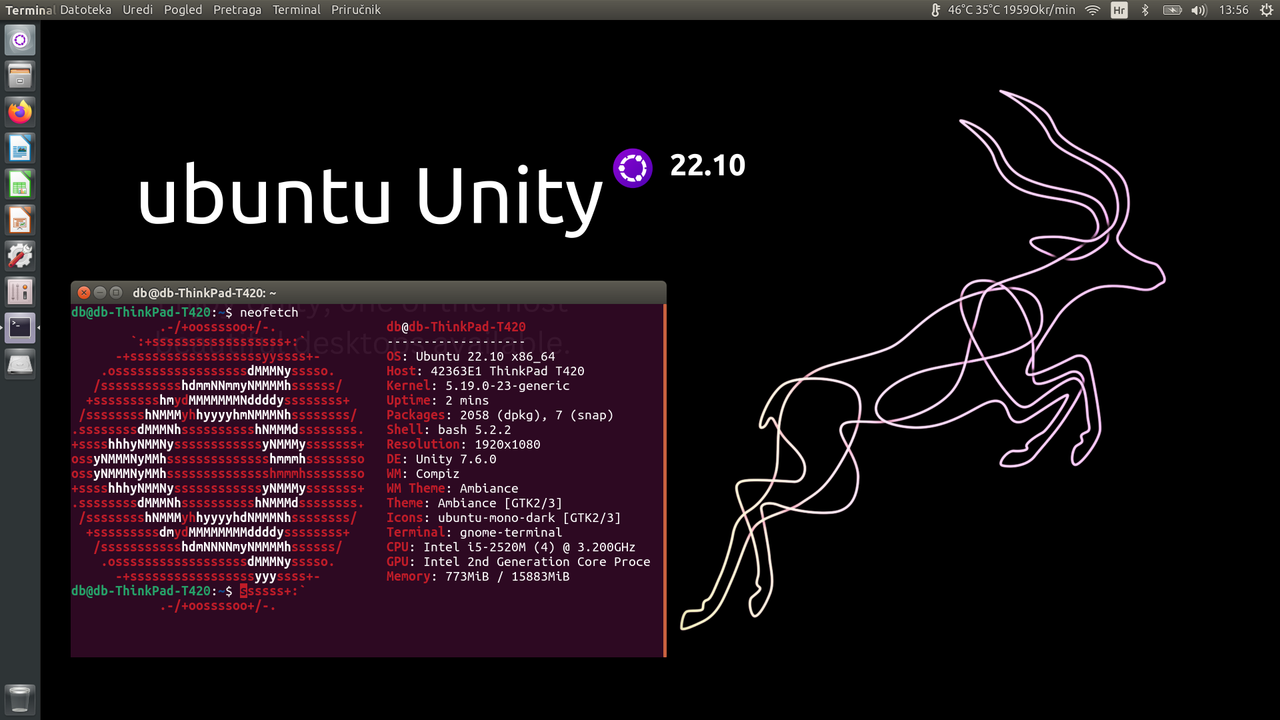Click the temperature sensor indicator icon
Screen dimensions: 1280x720
[935, 10]
